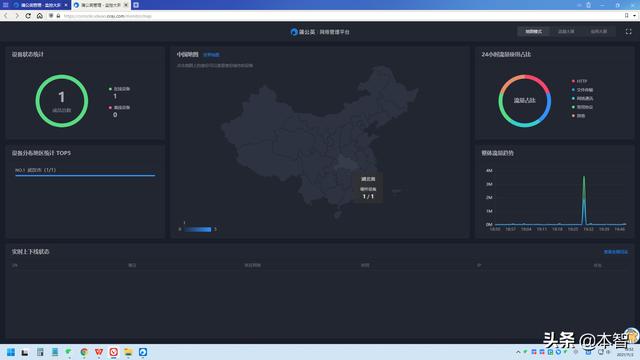
Task: Switch to the first browser tab
Action: (39, 5)
